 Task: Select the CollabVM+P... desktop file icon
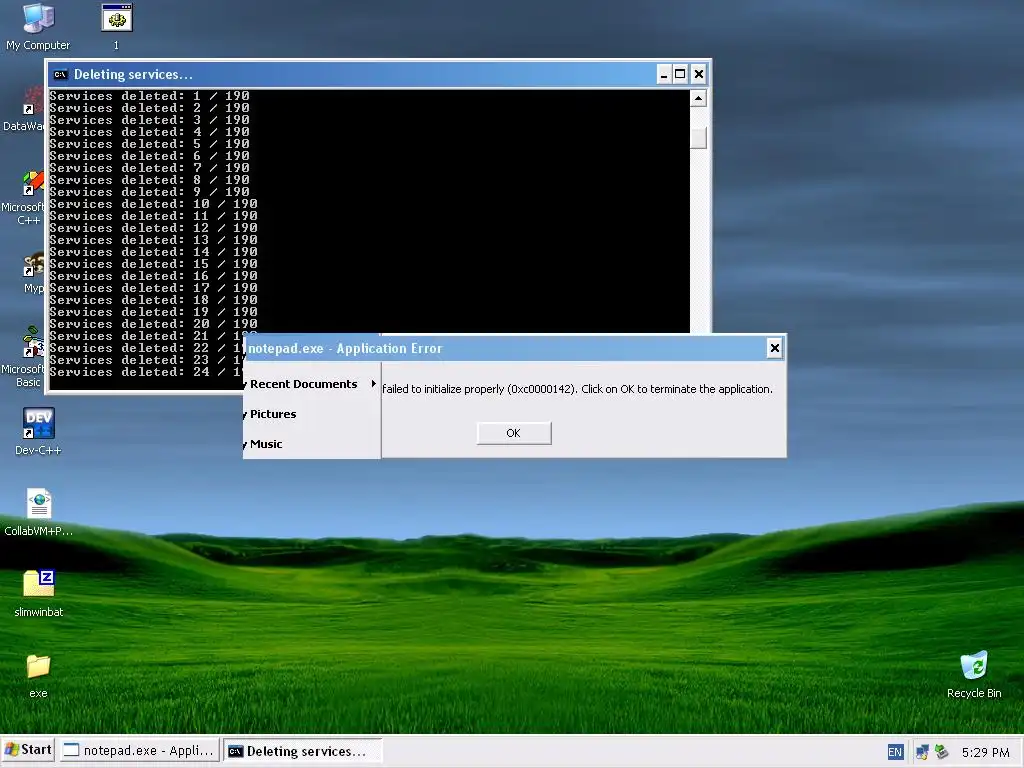point(39,512)
